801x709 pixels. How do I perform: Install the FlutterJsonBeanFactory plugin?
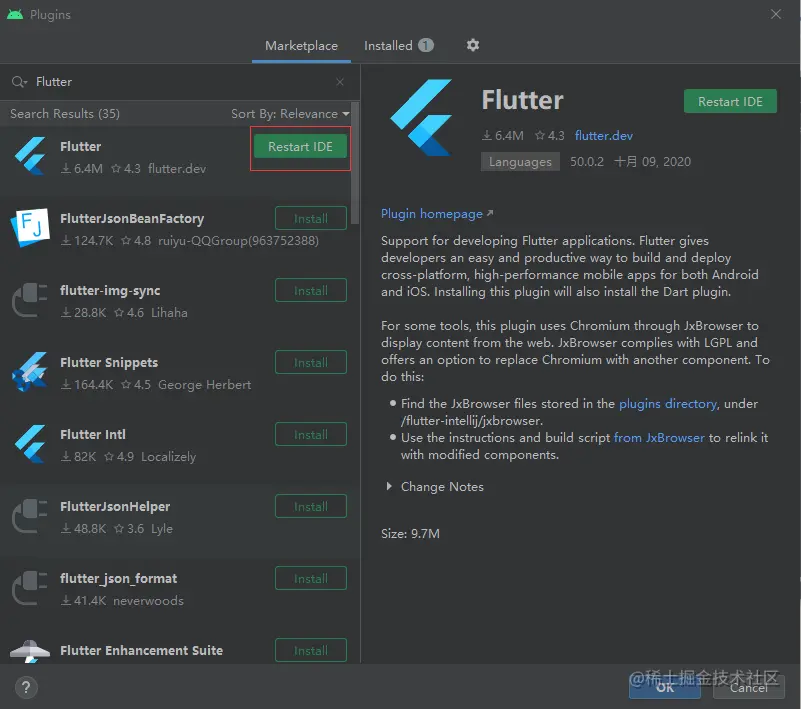coord(311,219)
